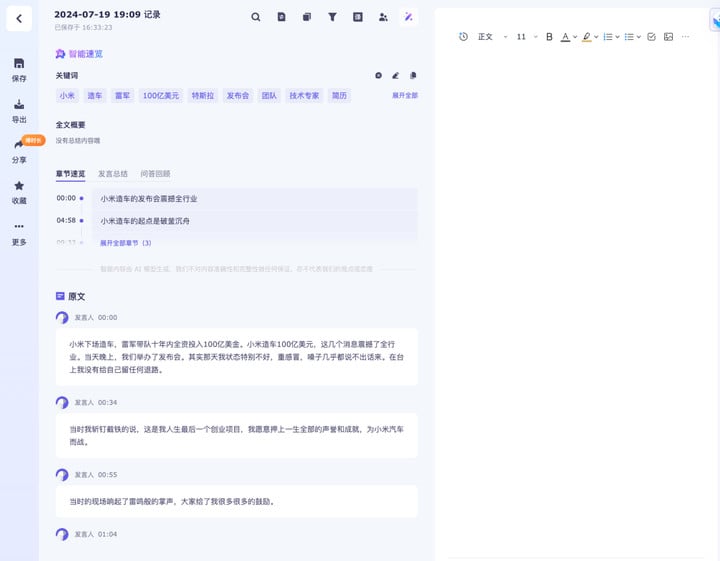Click the 造车 keyword tag
The image size is (720, 561).
point(95,95)
